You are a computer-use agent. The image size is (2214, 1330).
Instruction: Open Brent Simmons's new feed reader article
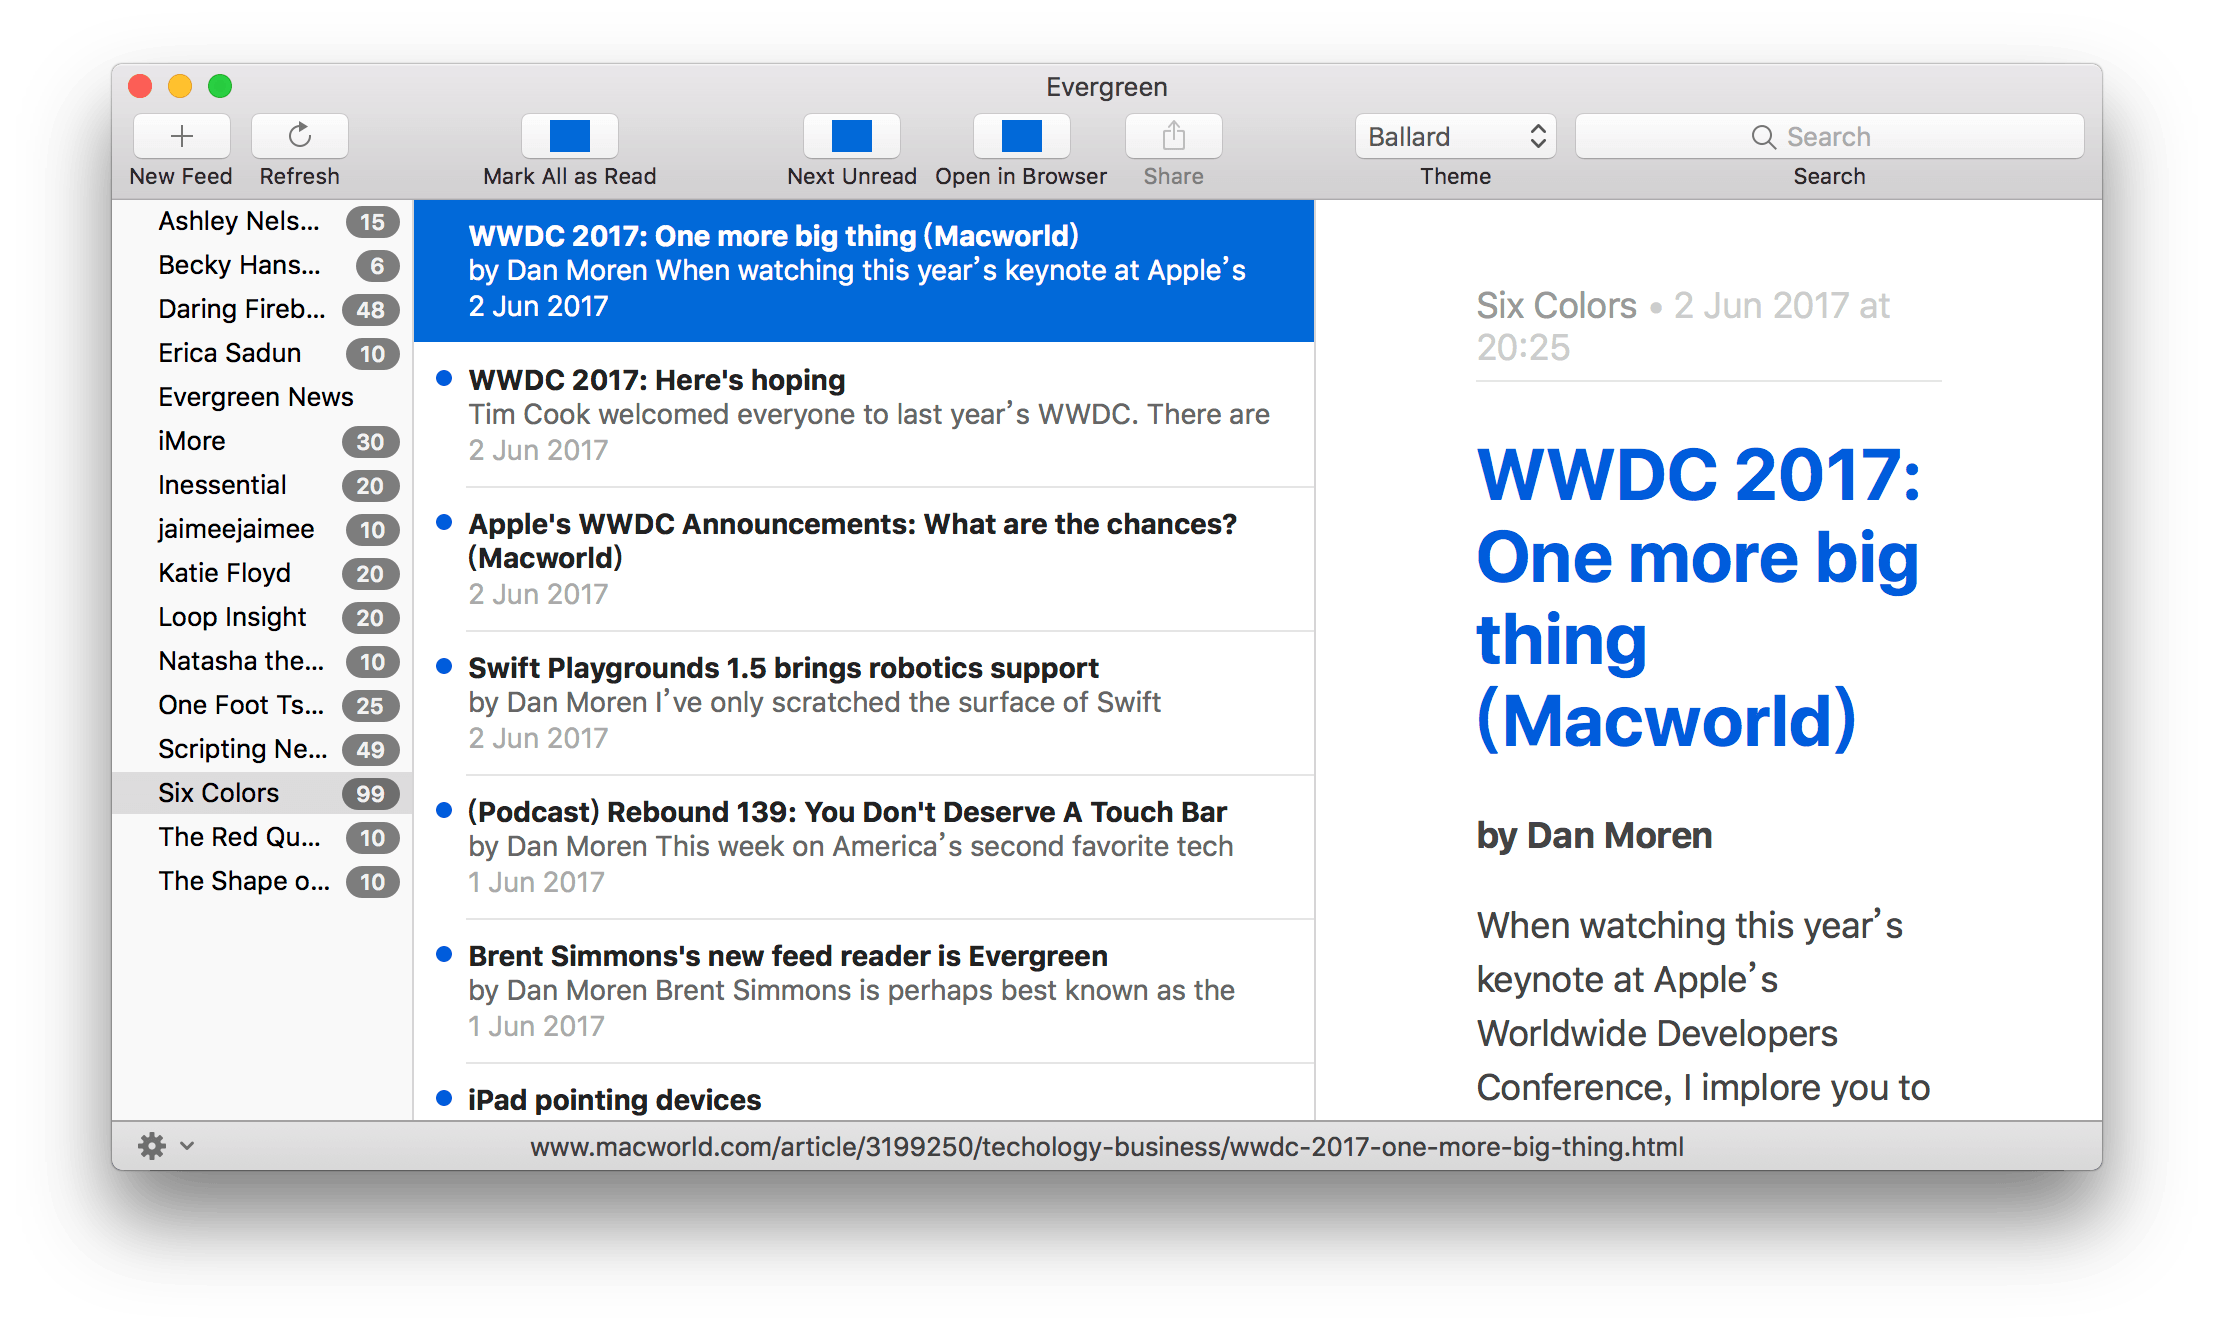[x=864, y=991]
